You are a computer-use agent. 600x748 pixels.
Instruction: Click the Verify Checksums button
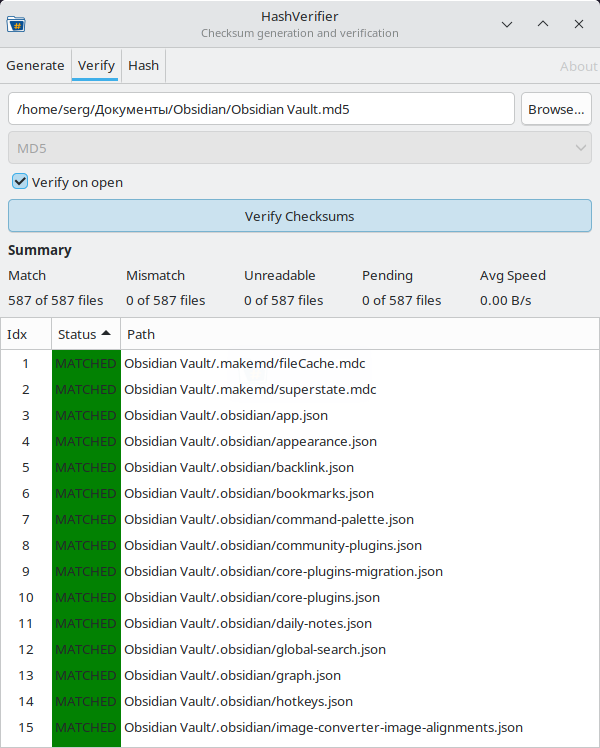[x=300, y=216]
